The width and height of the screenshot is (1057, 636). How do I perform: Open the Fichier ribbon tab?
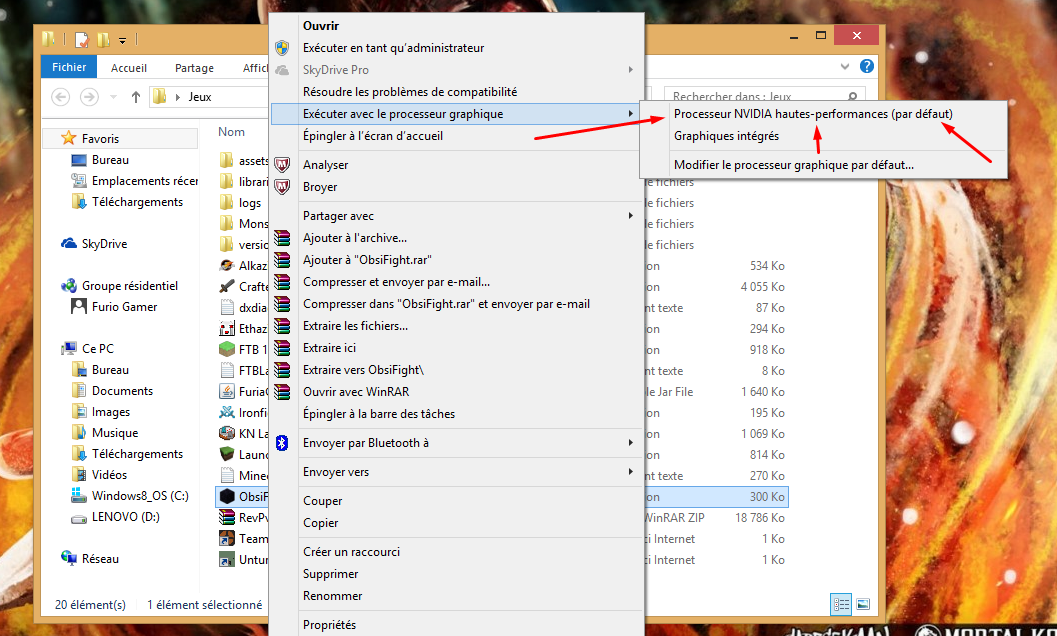click(x=69, y=67)
